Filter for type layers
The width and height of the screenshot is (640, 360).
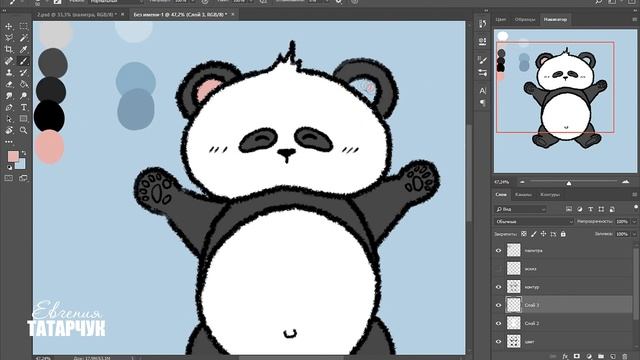[x=590, y=209]
